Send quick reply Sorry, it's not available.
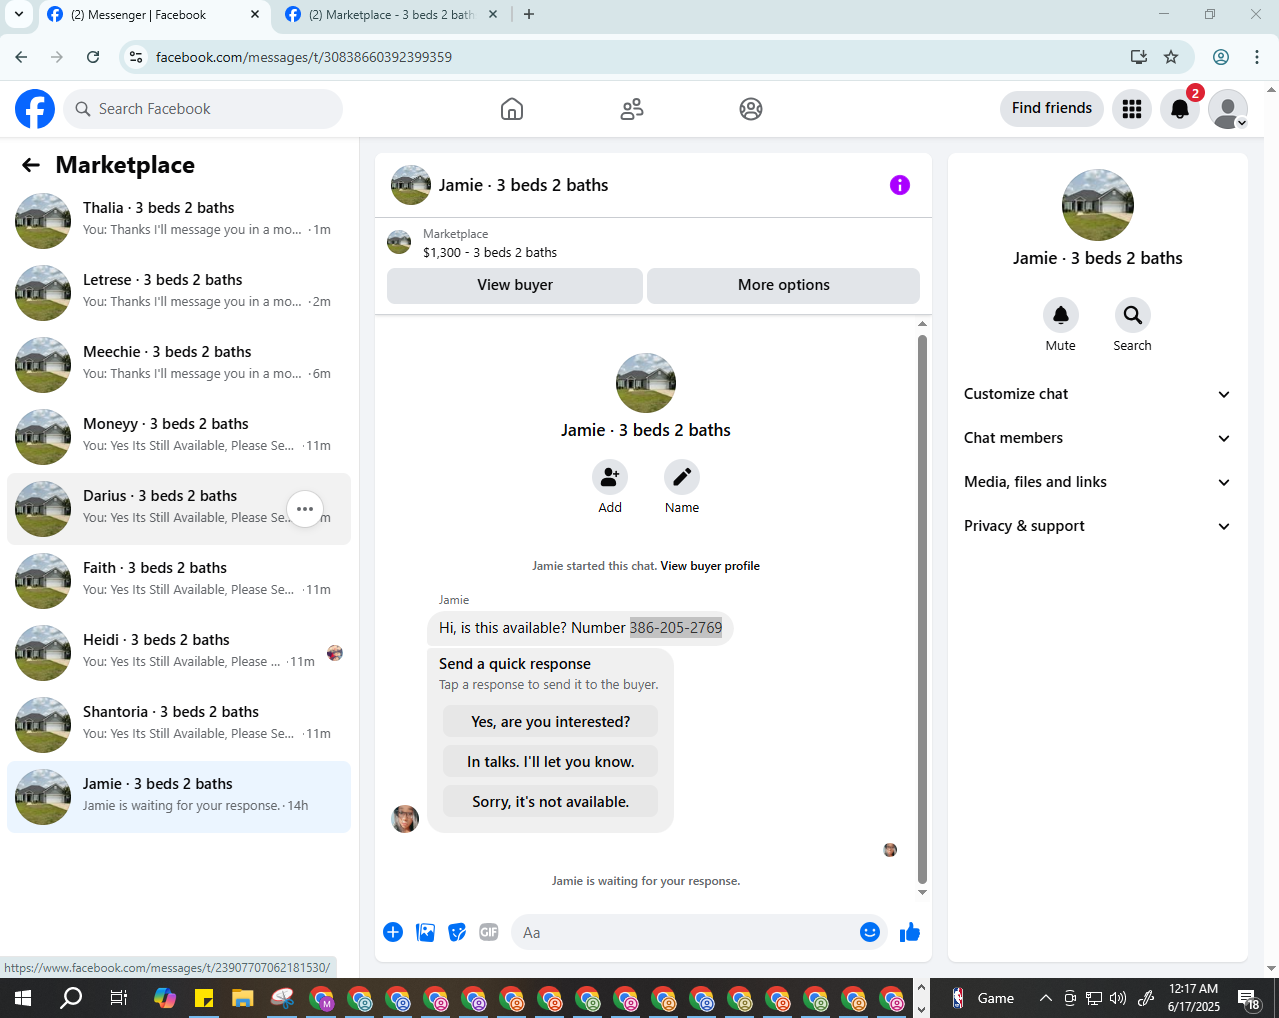 [x=551, y=802]
